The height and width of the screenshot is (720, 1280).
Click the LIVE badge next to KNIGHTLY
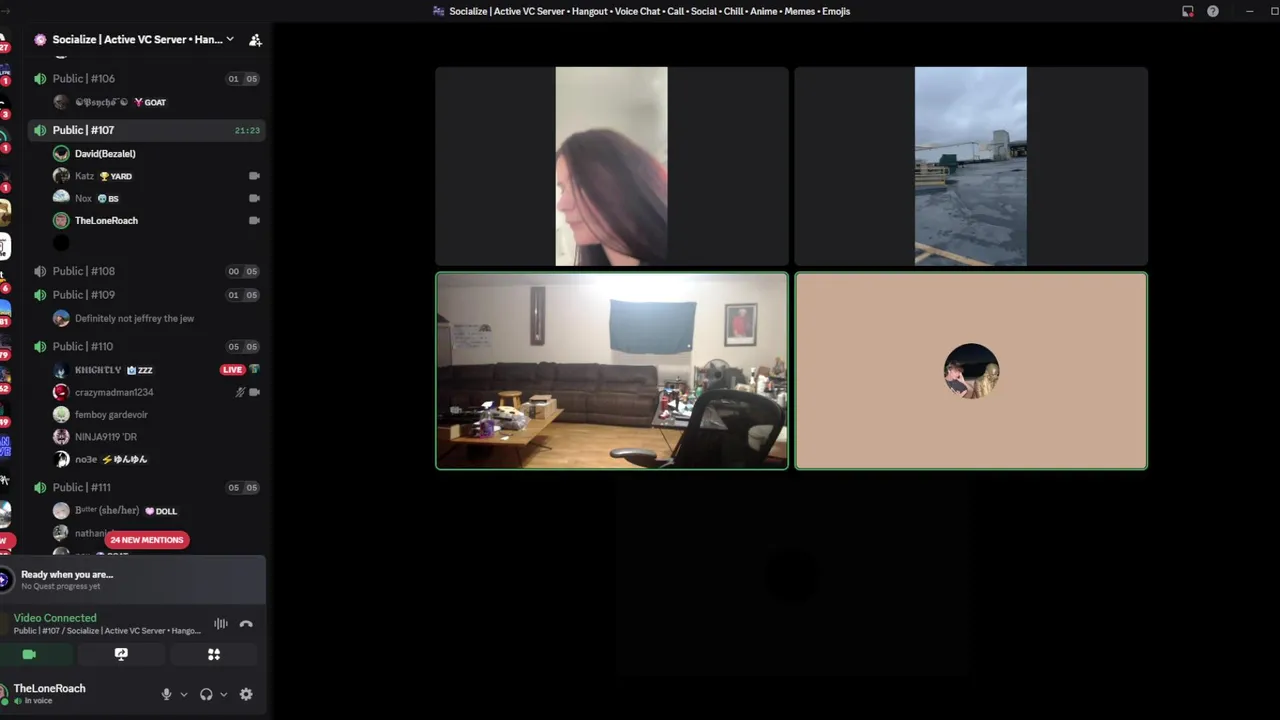pos(232,370)
